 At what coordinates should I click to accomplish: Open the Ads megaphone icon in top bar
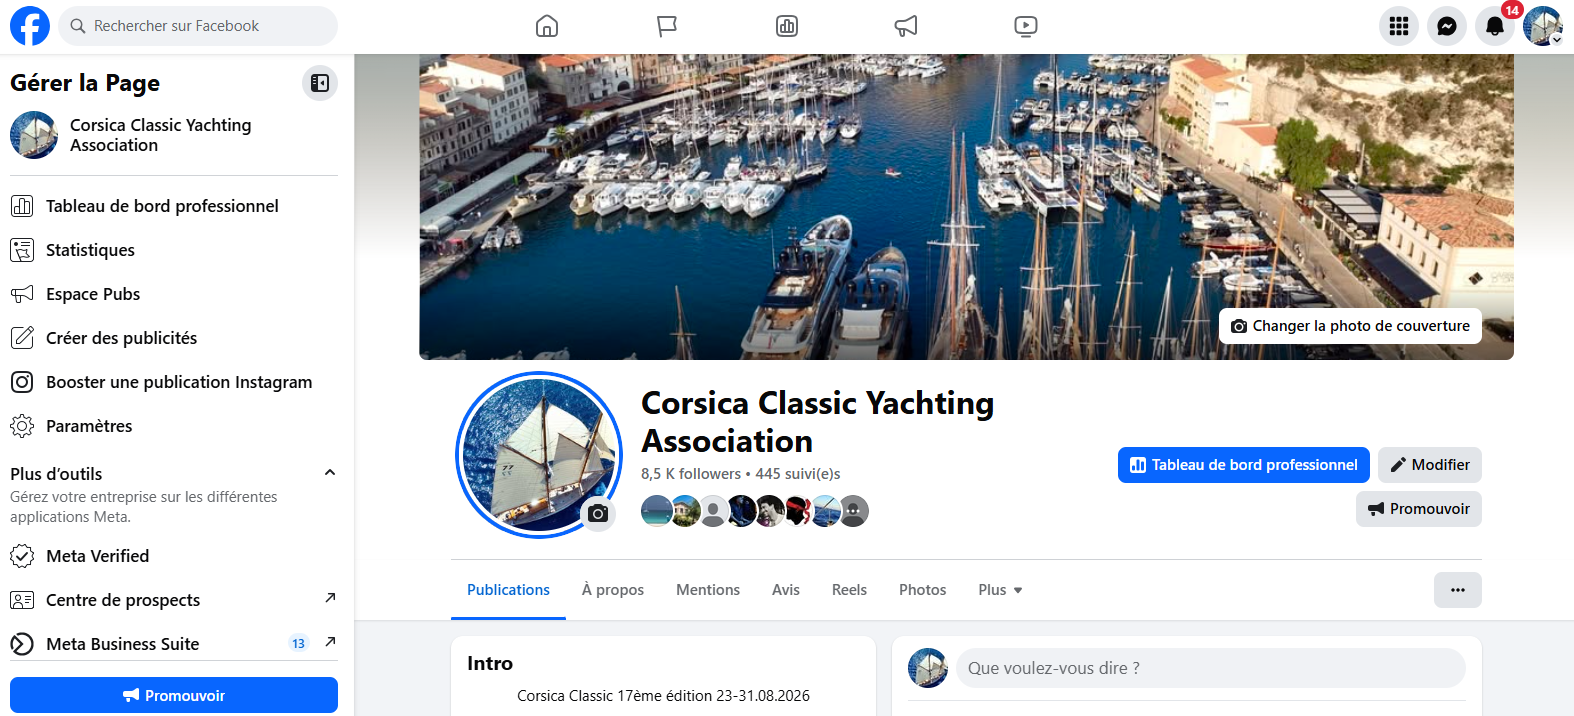pyautogui.click(x=906, y=26)
